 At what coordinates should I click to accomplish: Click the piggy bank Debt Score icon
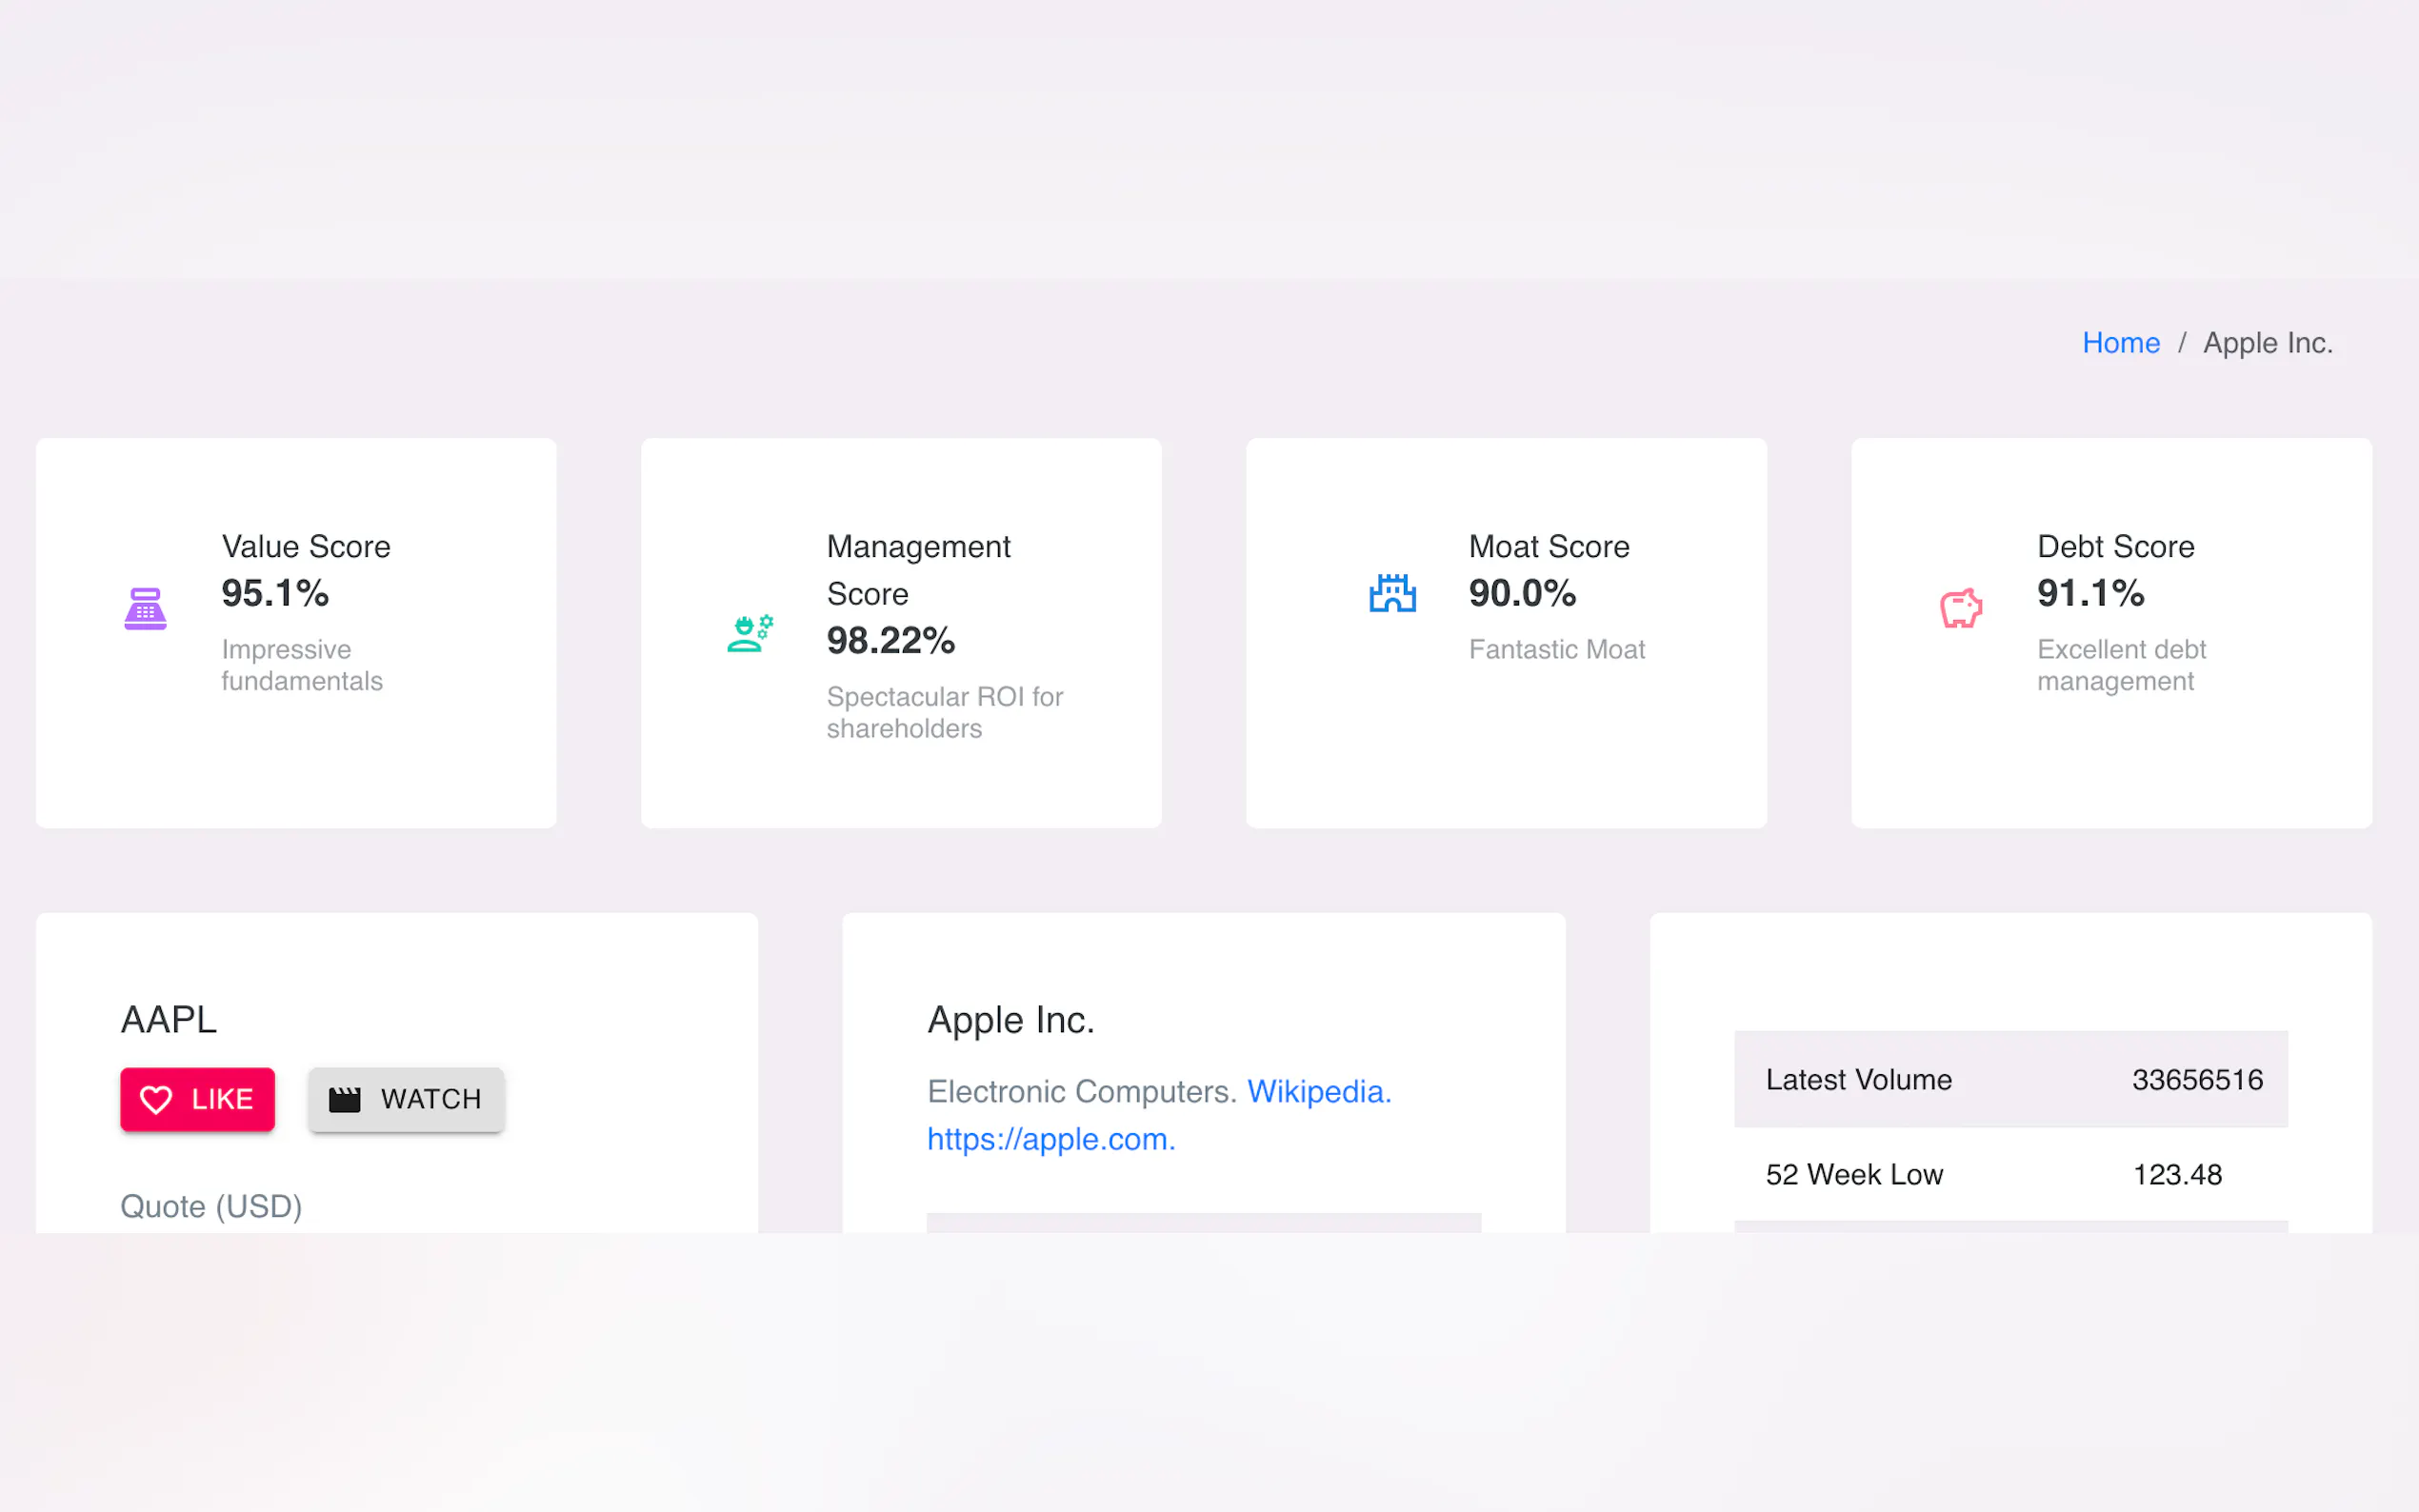coord(1960,608)
